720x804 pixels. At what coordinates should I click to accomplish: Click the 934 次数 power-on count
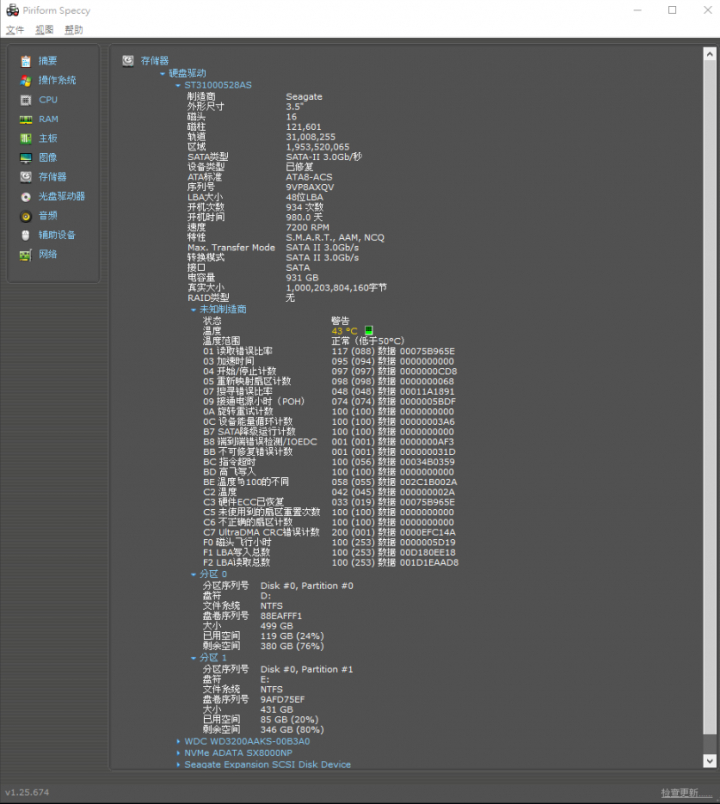click(305, 207)
